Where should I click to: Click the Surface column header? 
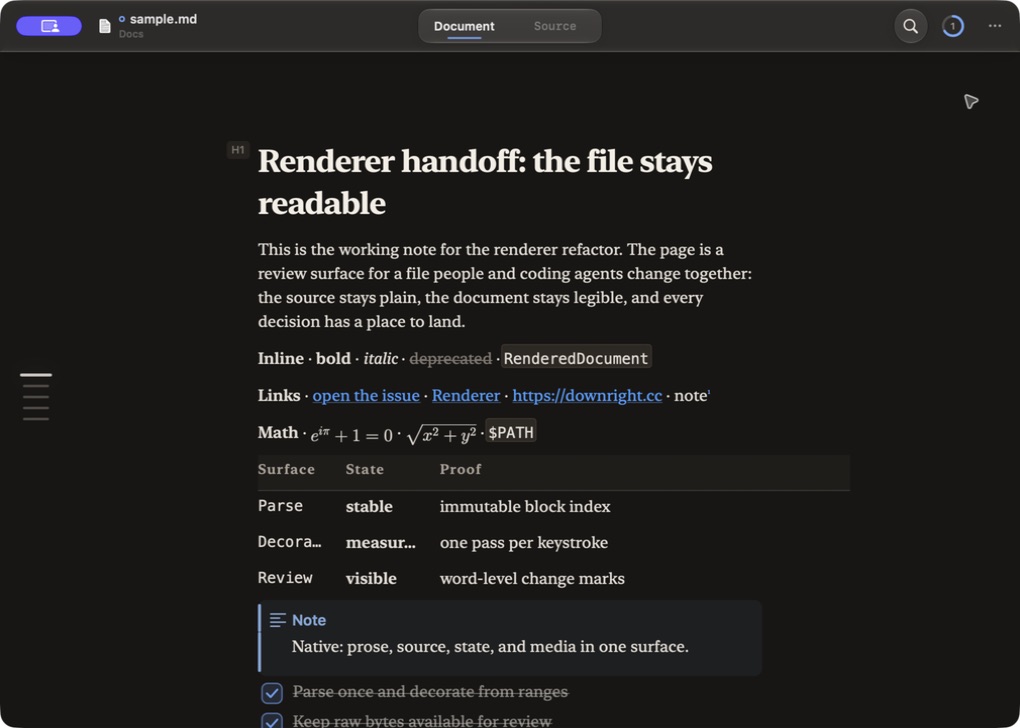pos(286,469)
